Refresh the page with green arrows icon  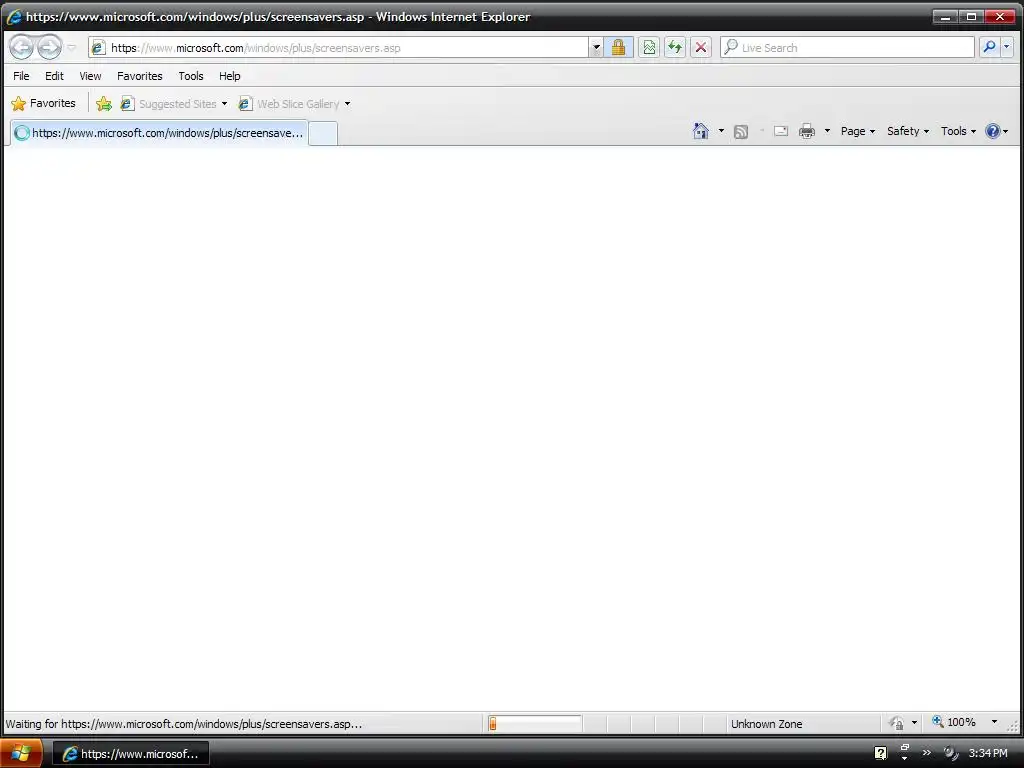[x=675, y=48]
